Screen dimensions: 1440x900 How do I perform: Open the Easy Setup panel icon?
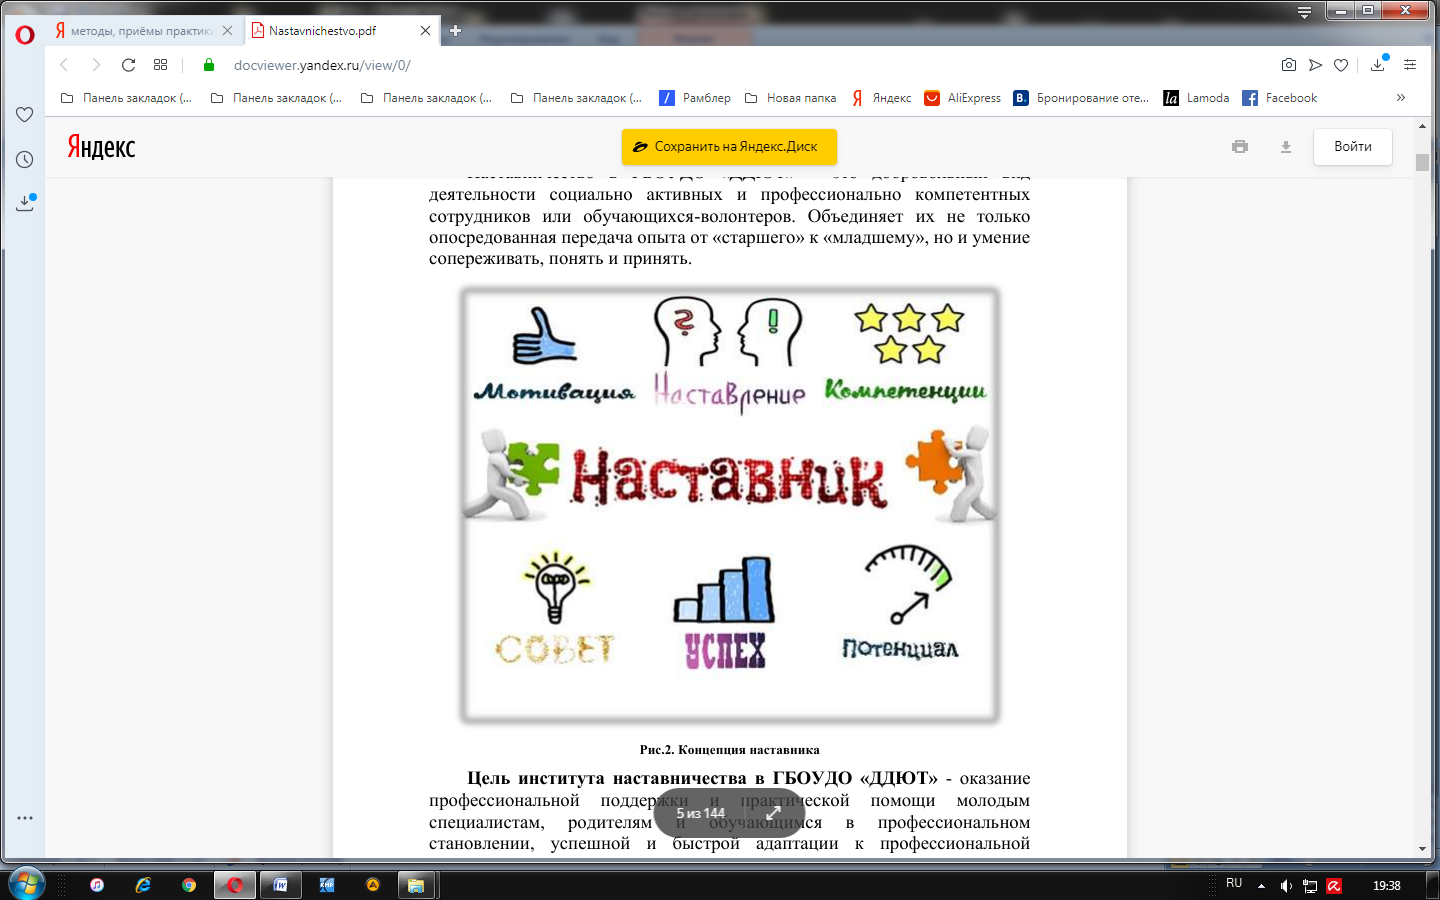pyautogui.click(x=1410, y=65)
